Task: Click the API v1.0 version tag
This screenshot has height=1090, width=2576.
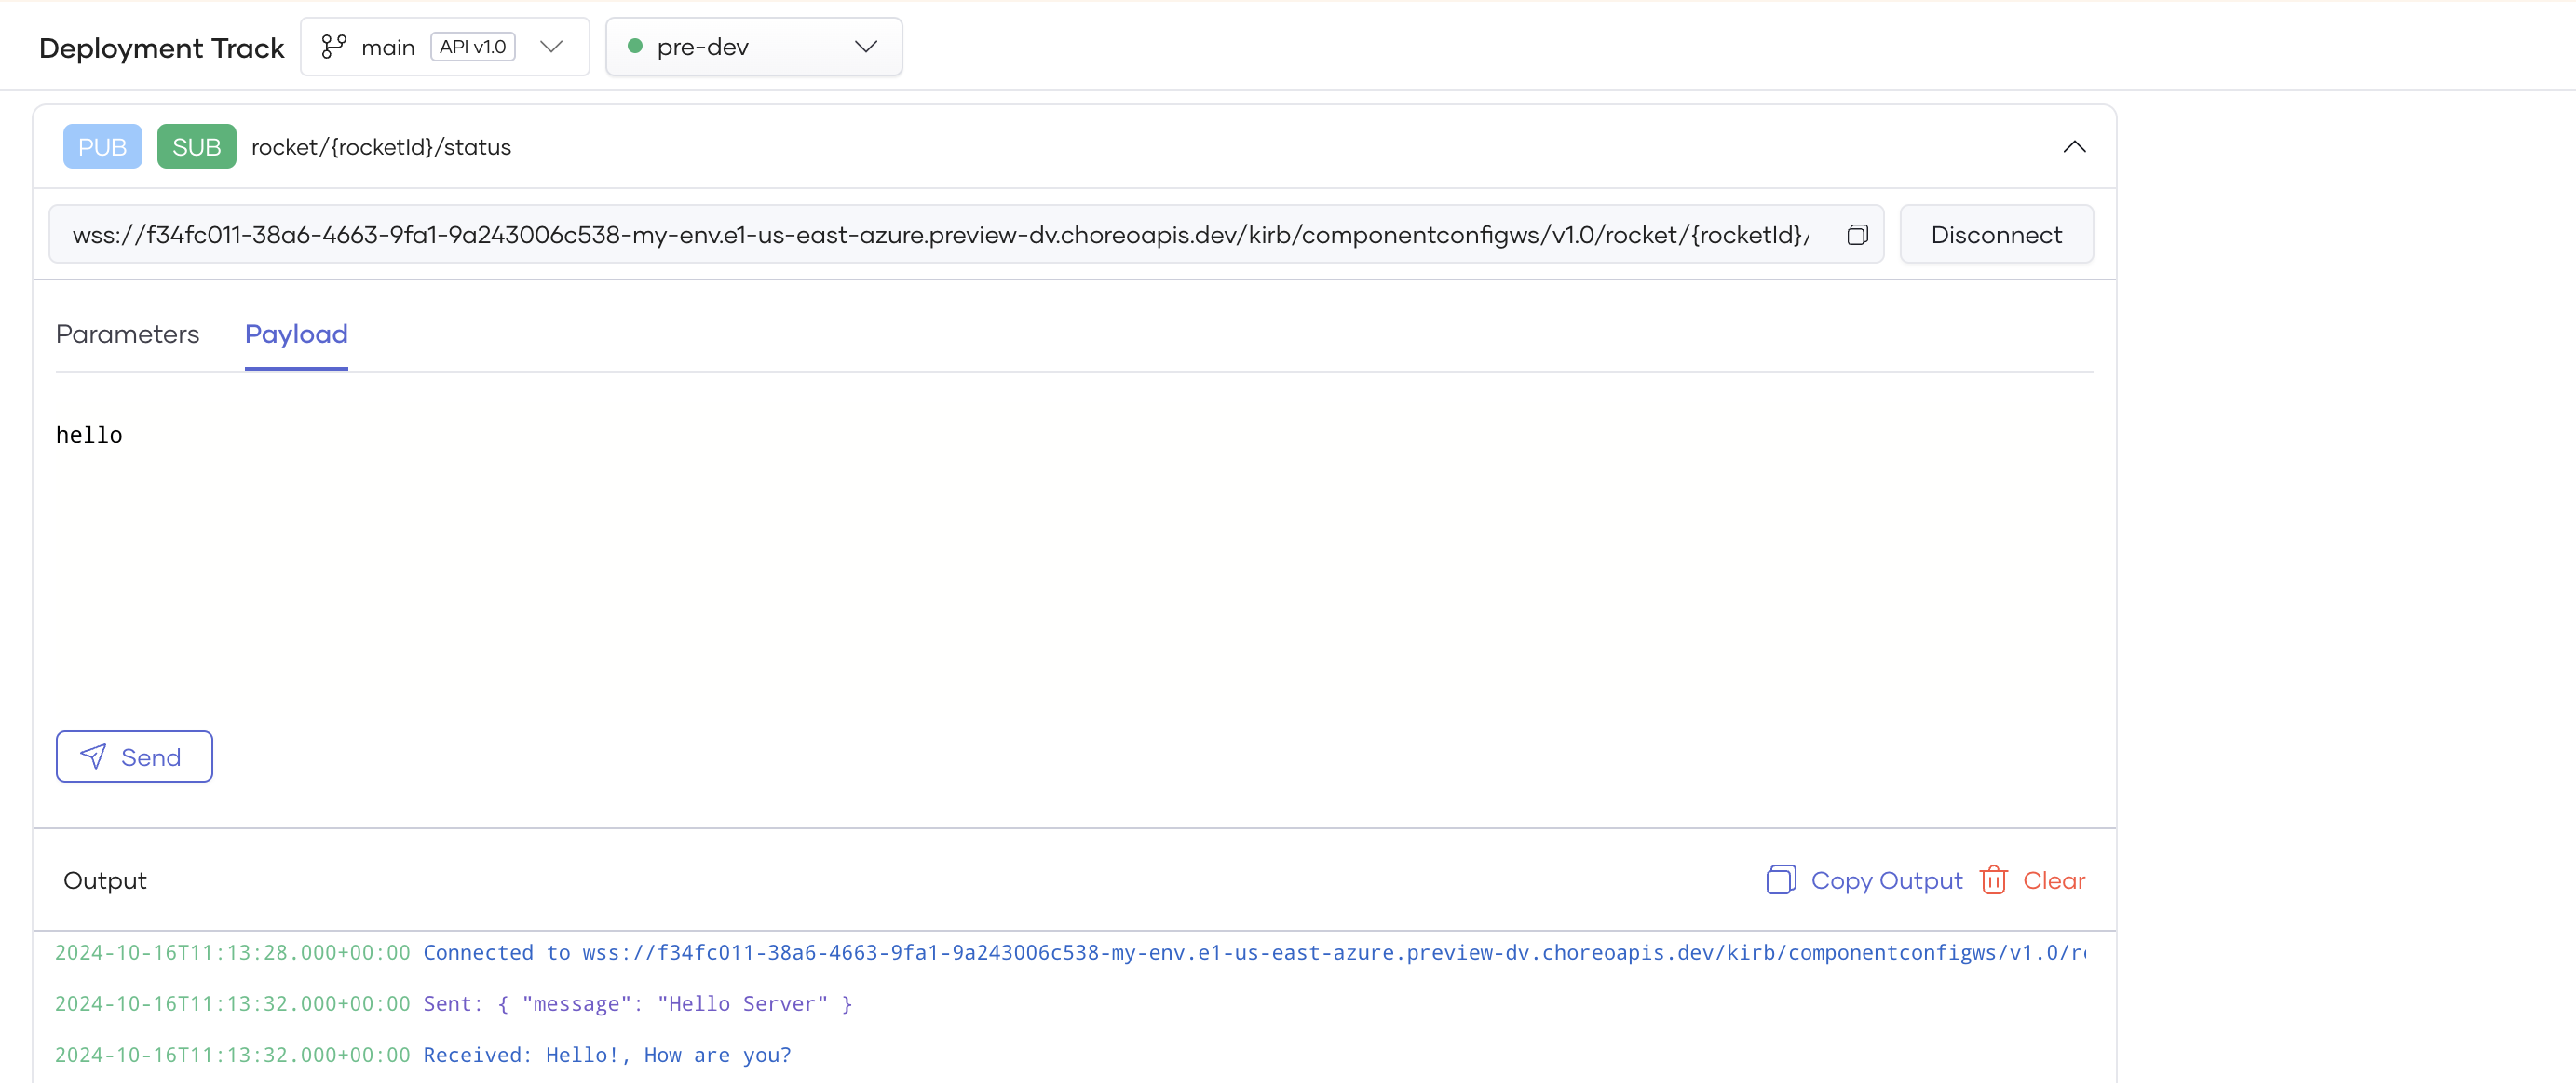Action: (473, 47)
